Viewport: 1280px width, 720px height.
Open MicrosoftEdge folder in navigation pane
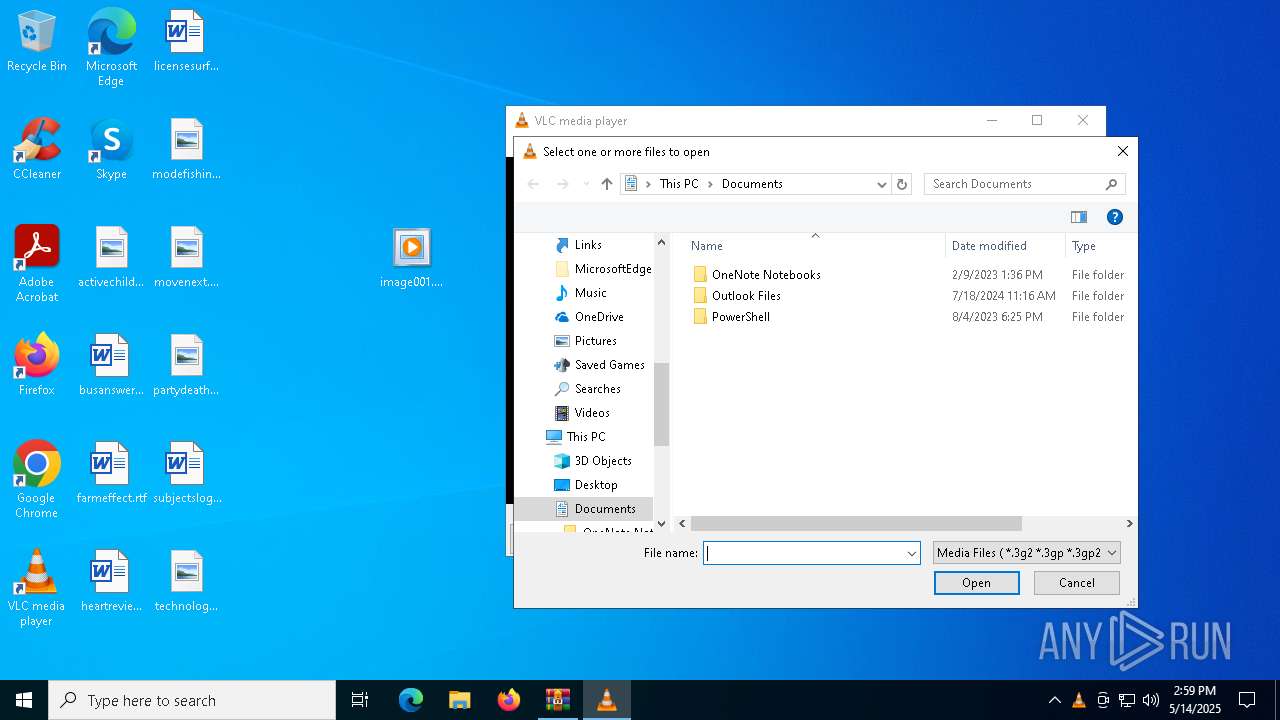pos(603,269)
